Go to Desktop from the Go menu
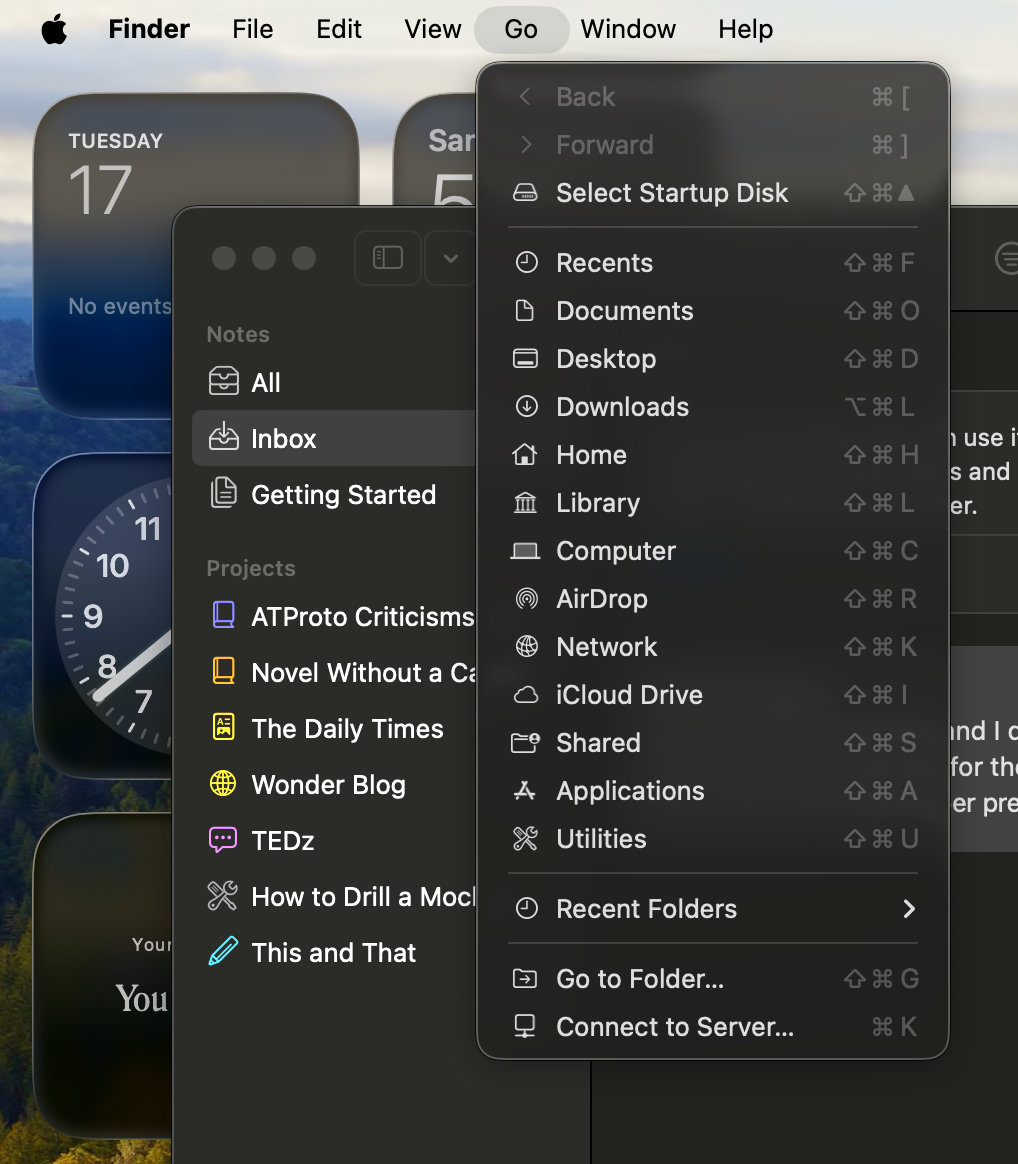 [713, 359]
